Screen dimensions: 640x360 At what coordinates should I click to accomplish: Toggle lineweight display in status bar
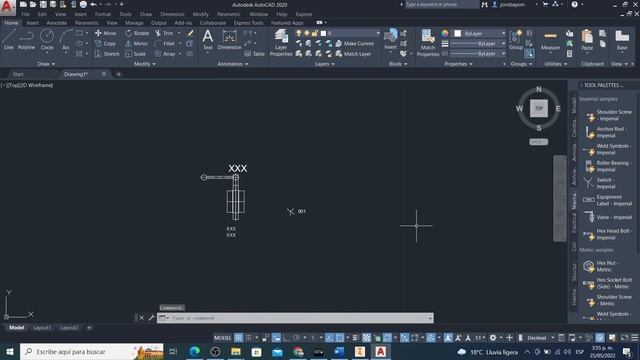[x=355, y=338]
